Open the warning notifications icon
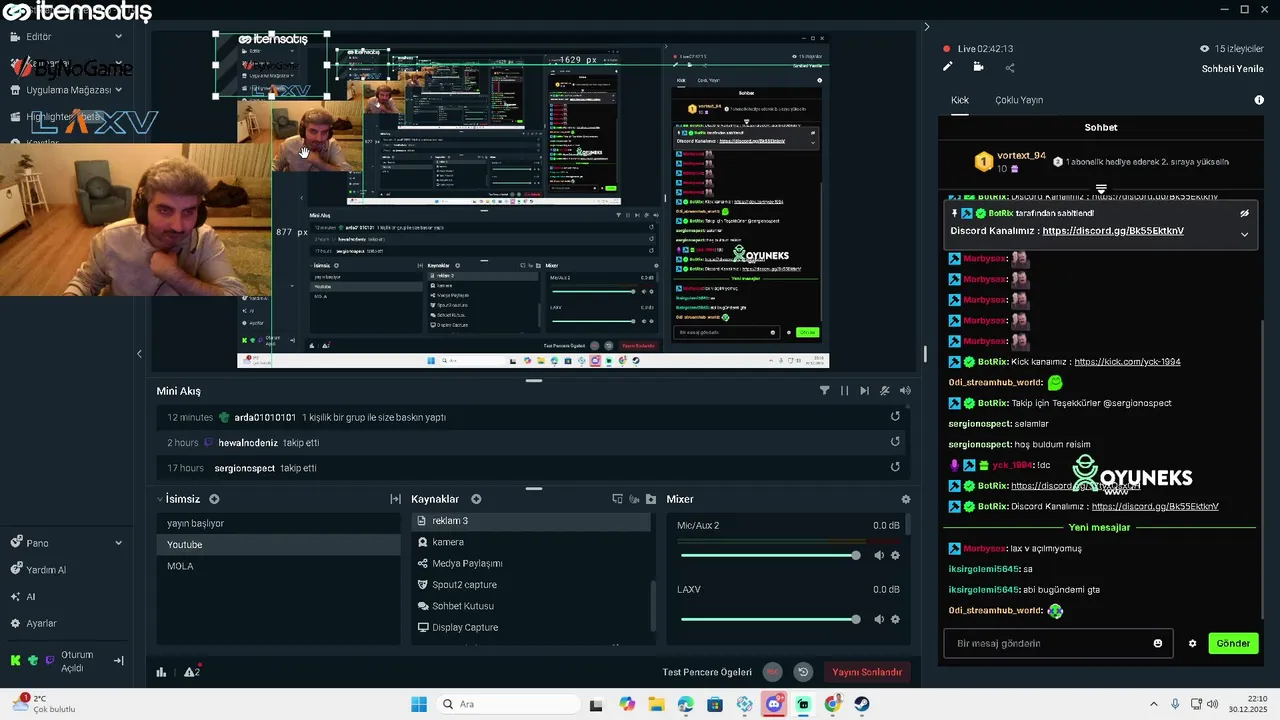Viewport: 1280px width, 720px height. [192, 671]
